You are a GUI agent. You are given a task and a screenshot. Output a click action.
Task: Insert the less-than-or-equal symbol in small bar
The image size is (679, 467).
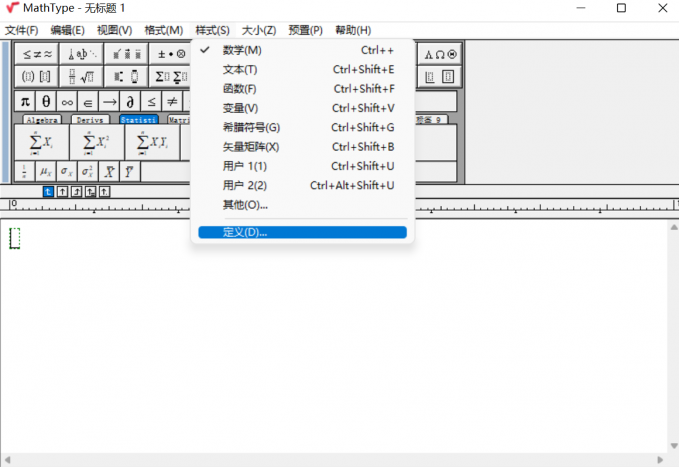[x=151, y=102]
